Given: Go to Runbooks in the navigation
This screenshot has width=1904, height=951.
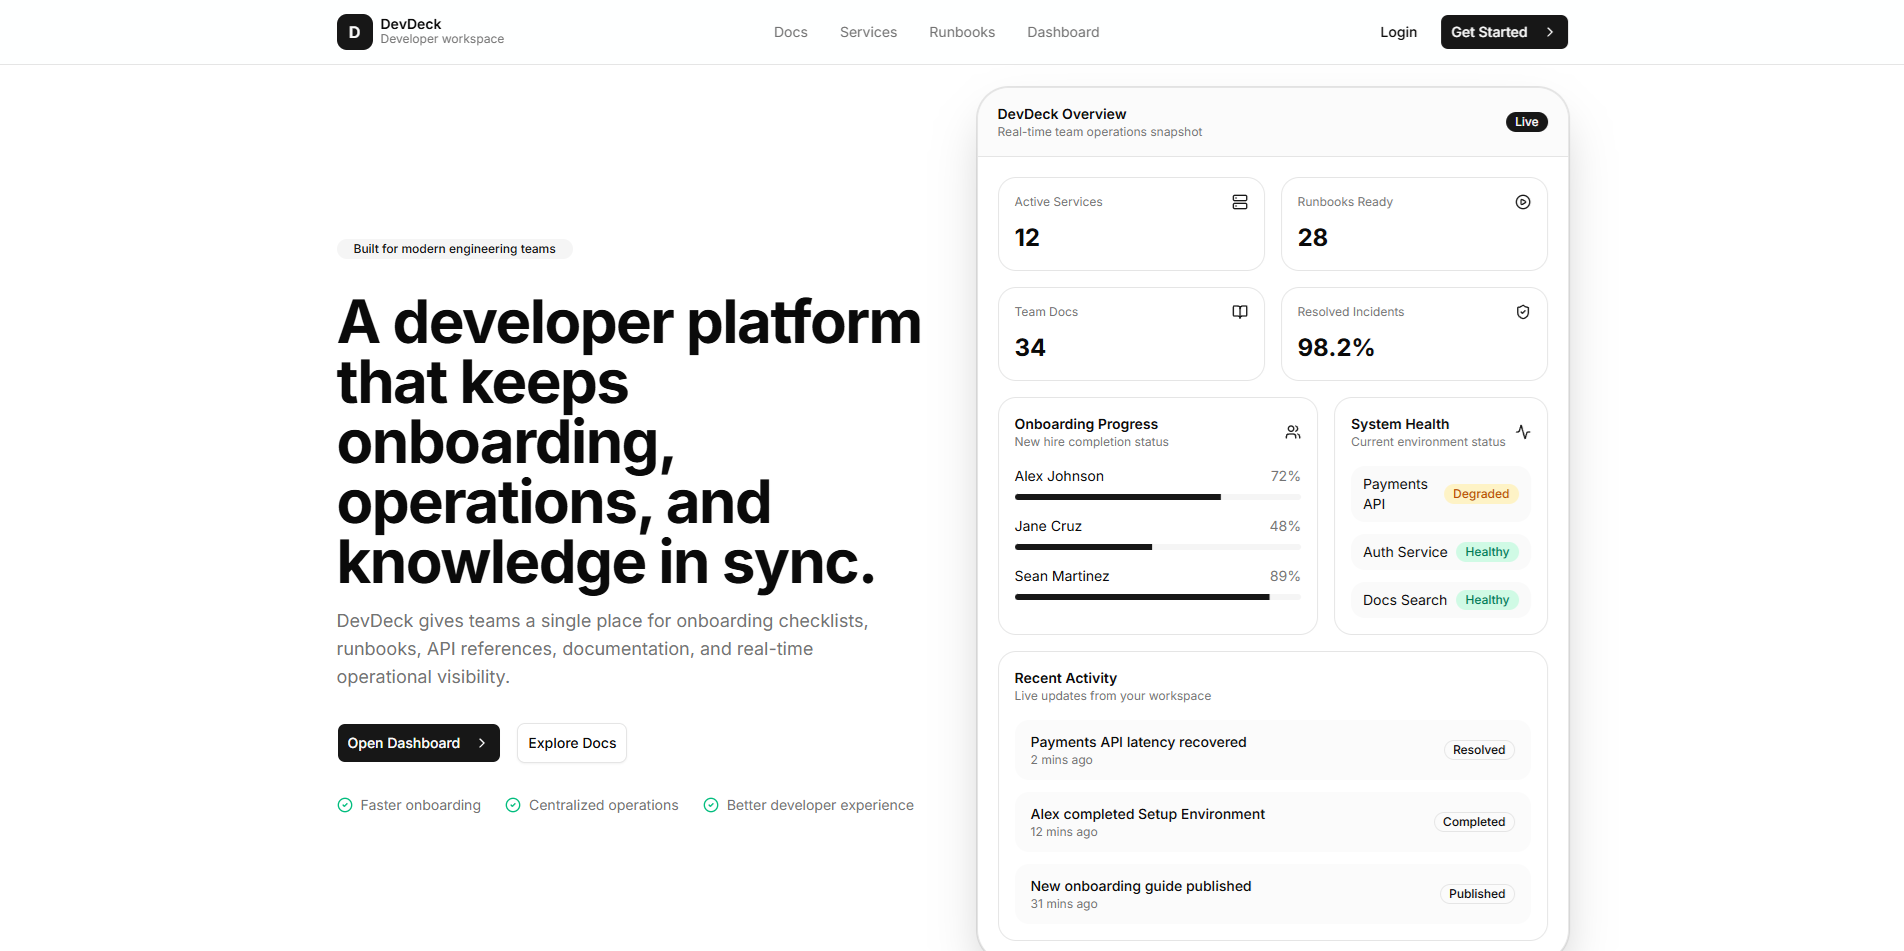Looking at the screenshot, I should click(x=962, y=32).
